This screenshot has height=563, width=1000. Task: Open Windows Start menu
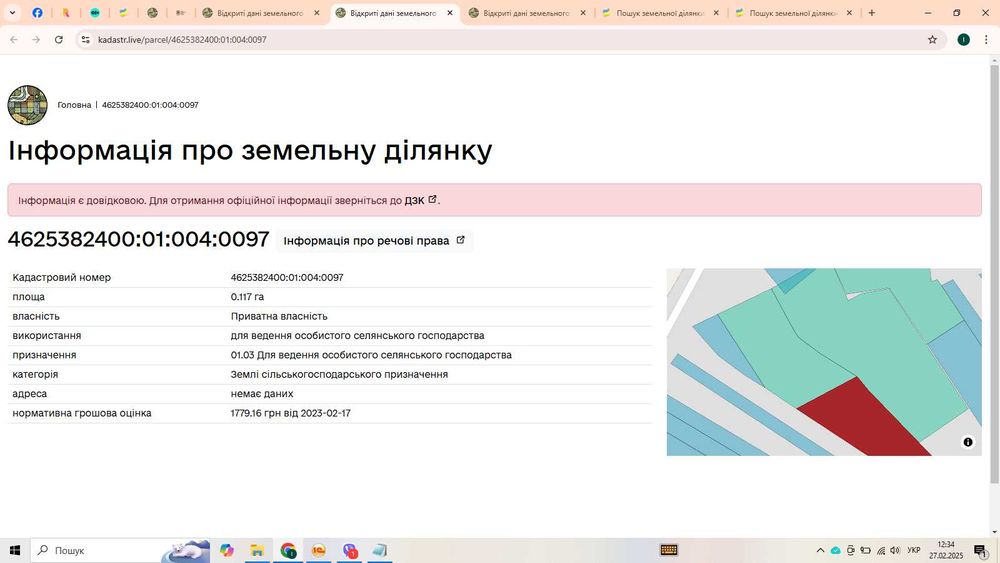[15, 550]
